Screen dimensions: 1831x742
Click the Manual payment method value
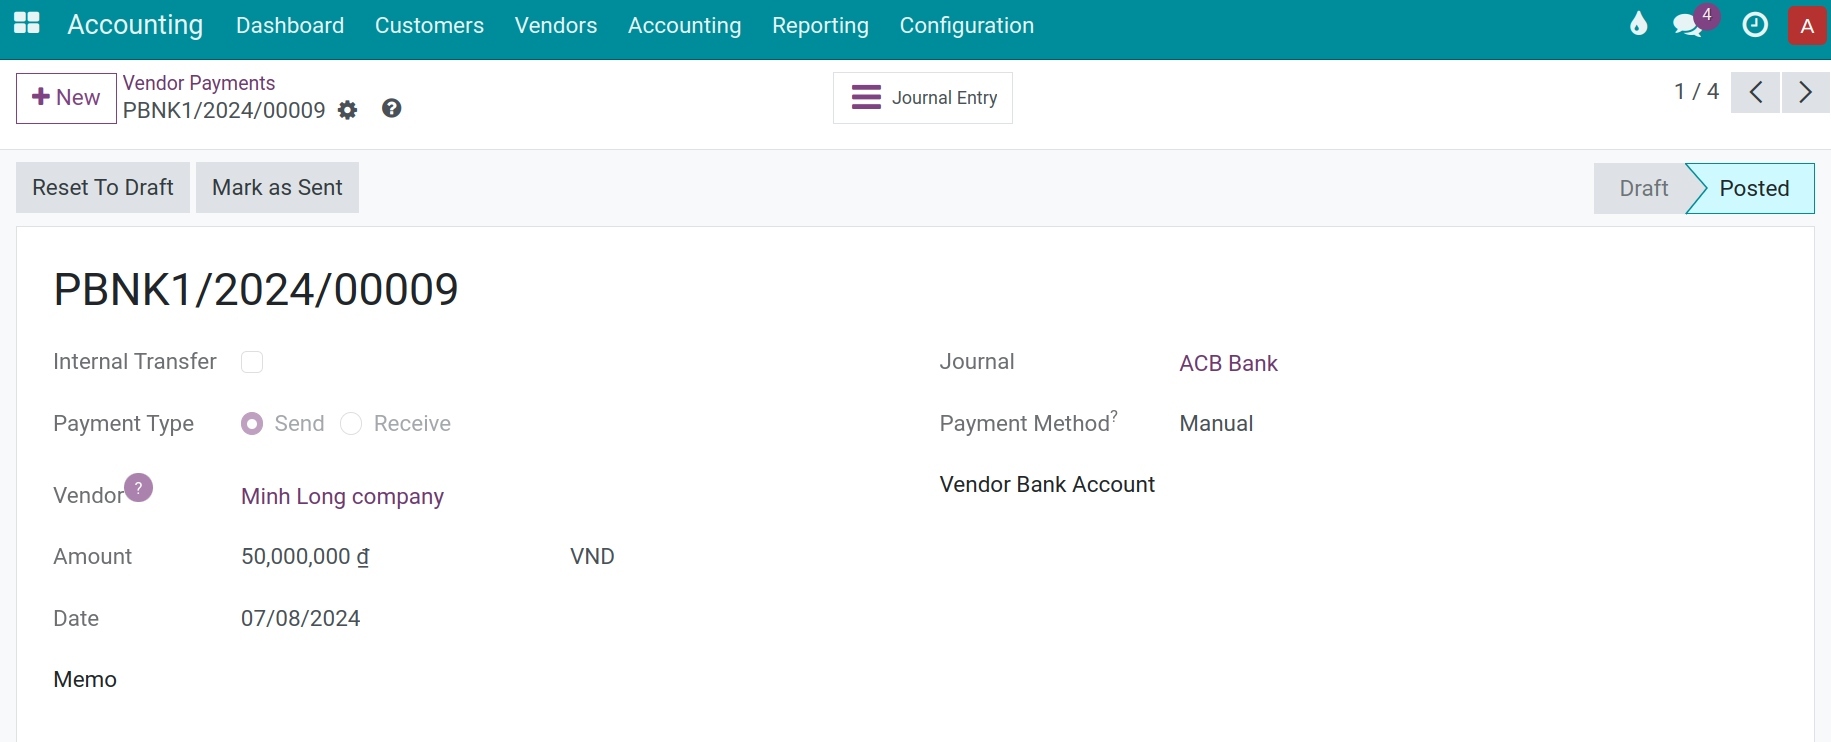[1216, 424]
